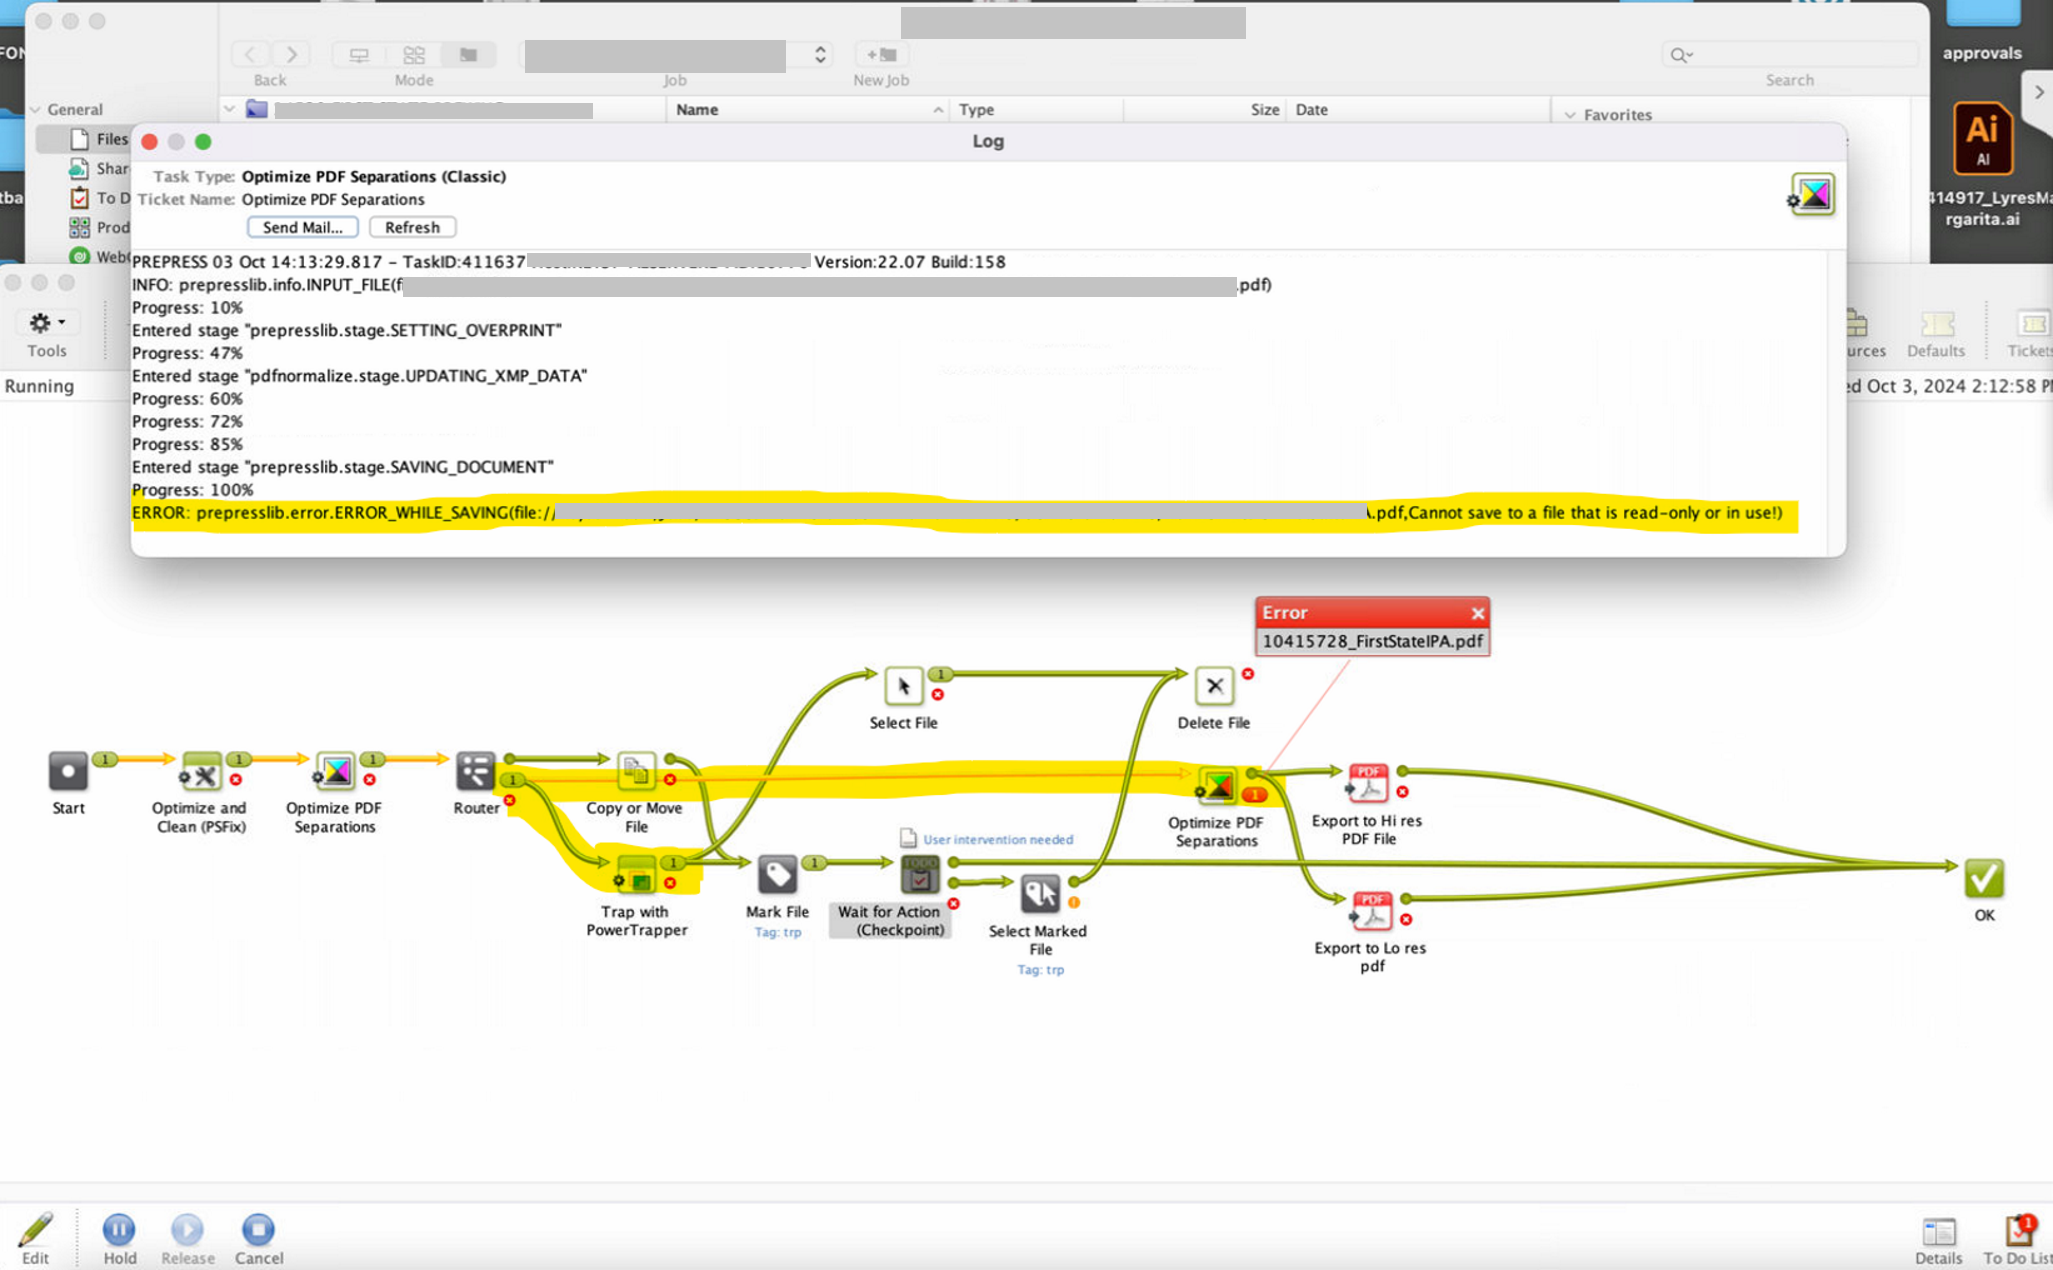Image resolution: width=2053 pixels, height=1270 pixels.
Task: Switch Mode to grid view
Action: 414,54
